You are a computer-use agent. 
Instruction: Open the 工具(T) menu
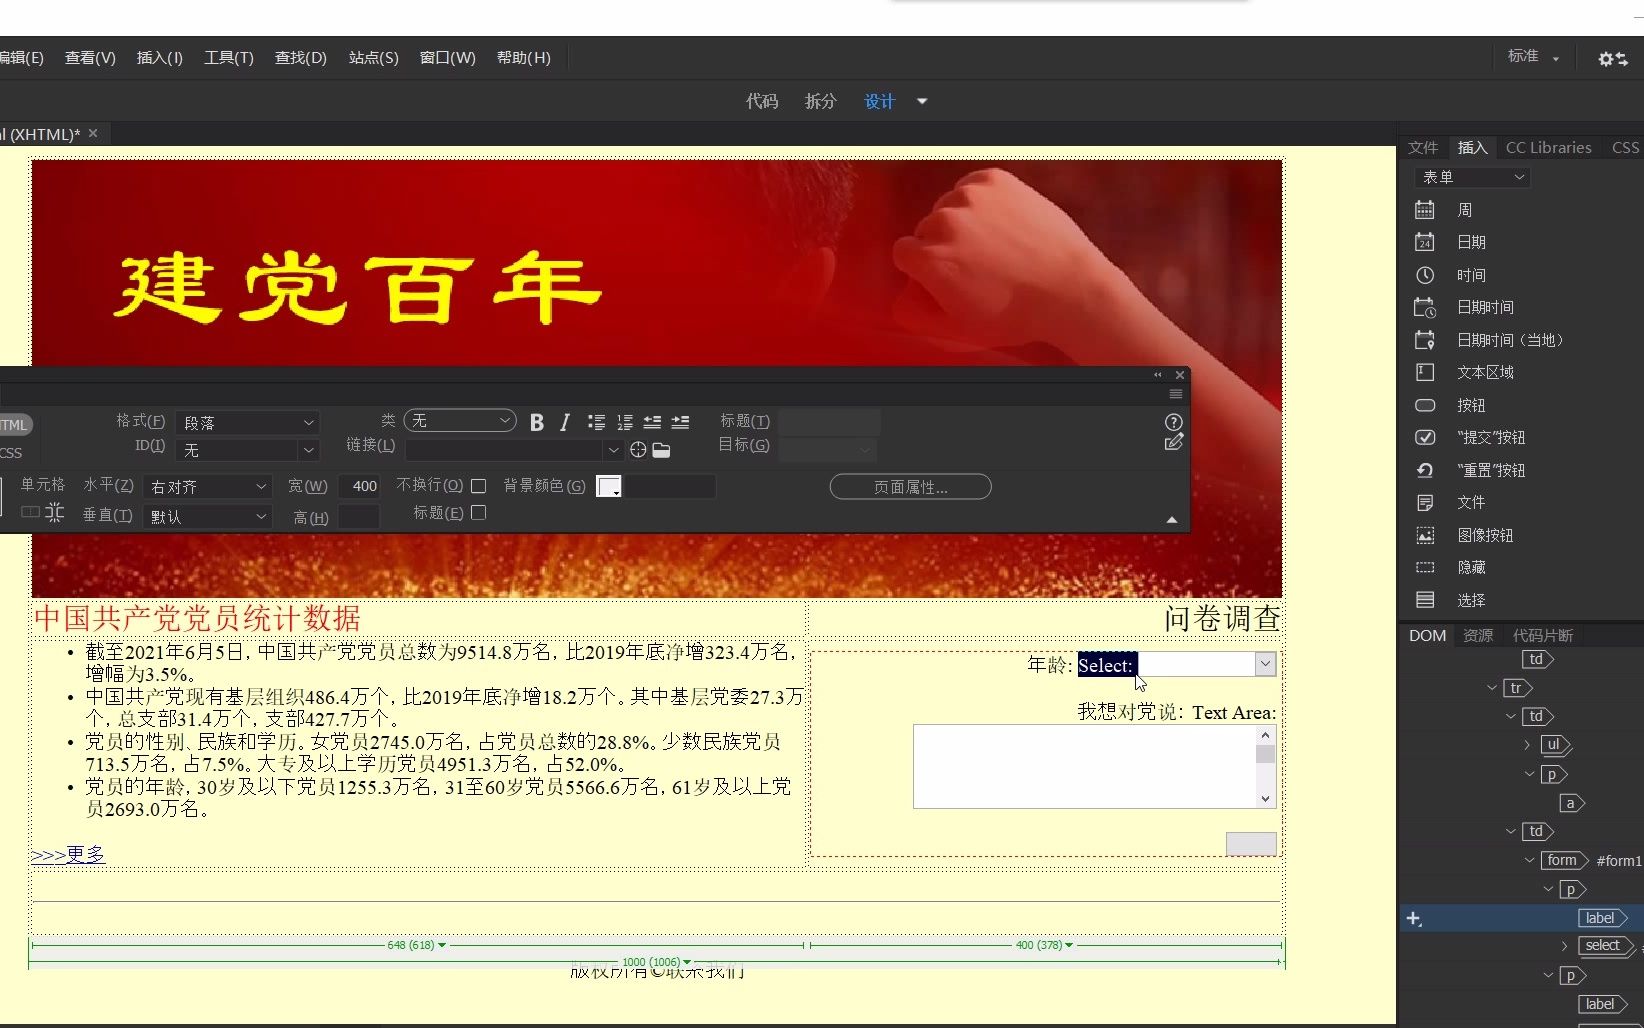click(229, 58)
